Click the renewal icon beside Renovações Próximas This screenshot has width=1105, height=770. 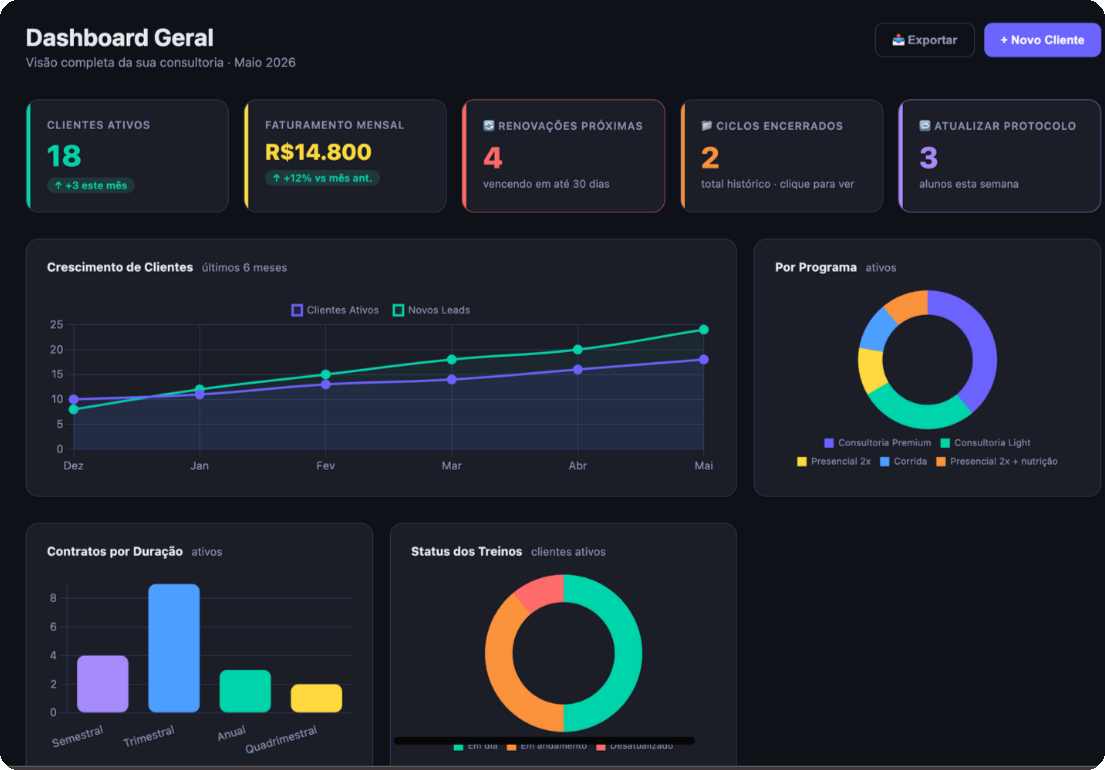[488, 125]
